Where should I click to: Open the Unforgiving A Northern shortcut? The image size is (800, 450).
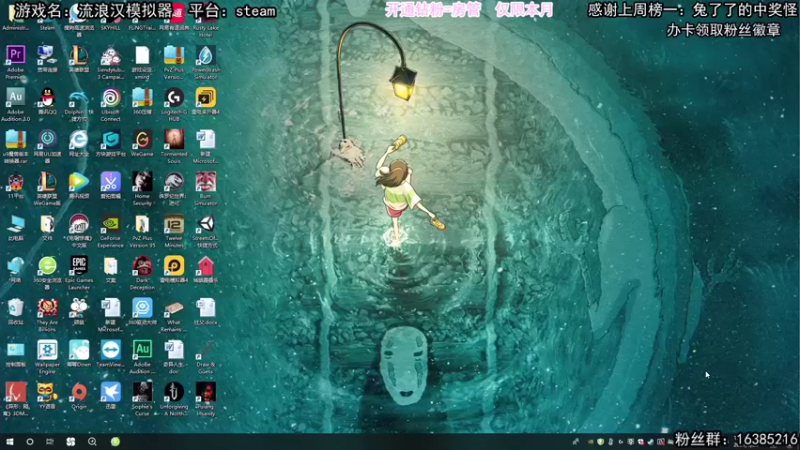pyautogui.click(x=174, y=392)
